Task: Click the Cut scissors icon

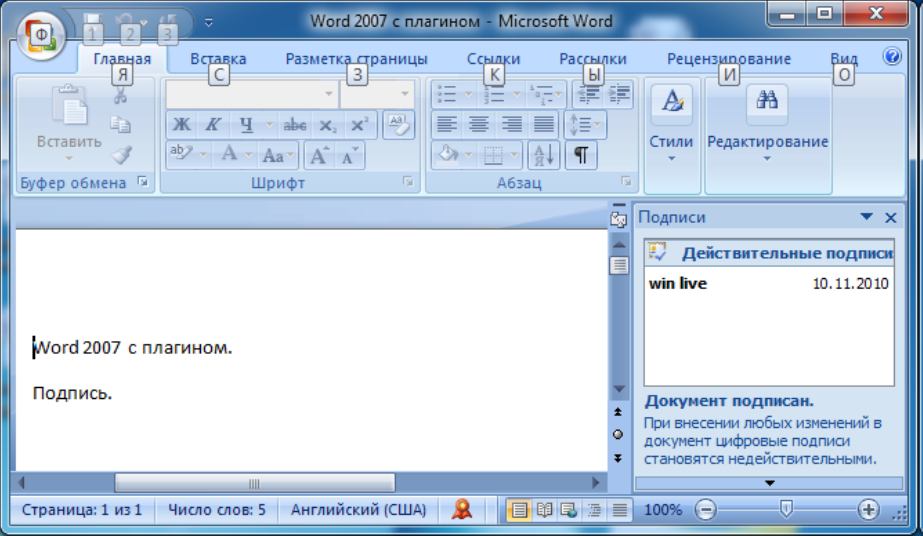Action: (x=121, y=95)
